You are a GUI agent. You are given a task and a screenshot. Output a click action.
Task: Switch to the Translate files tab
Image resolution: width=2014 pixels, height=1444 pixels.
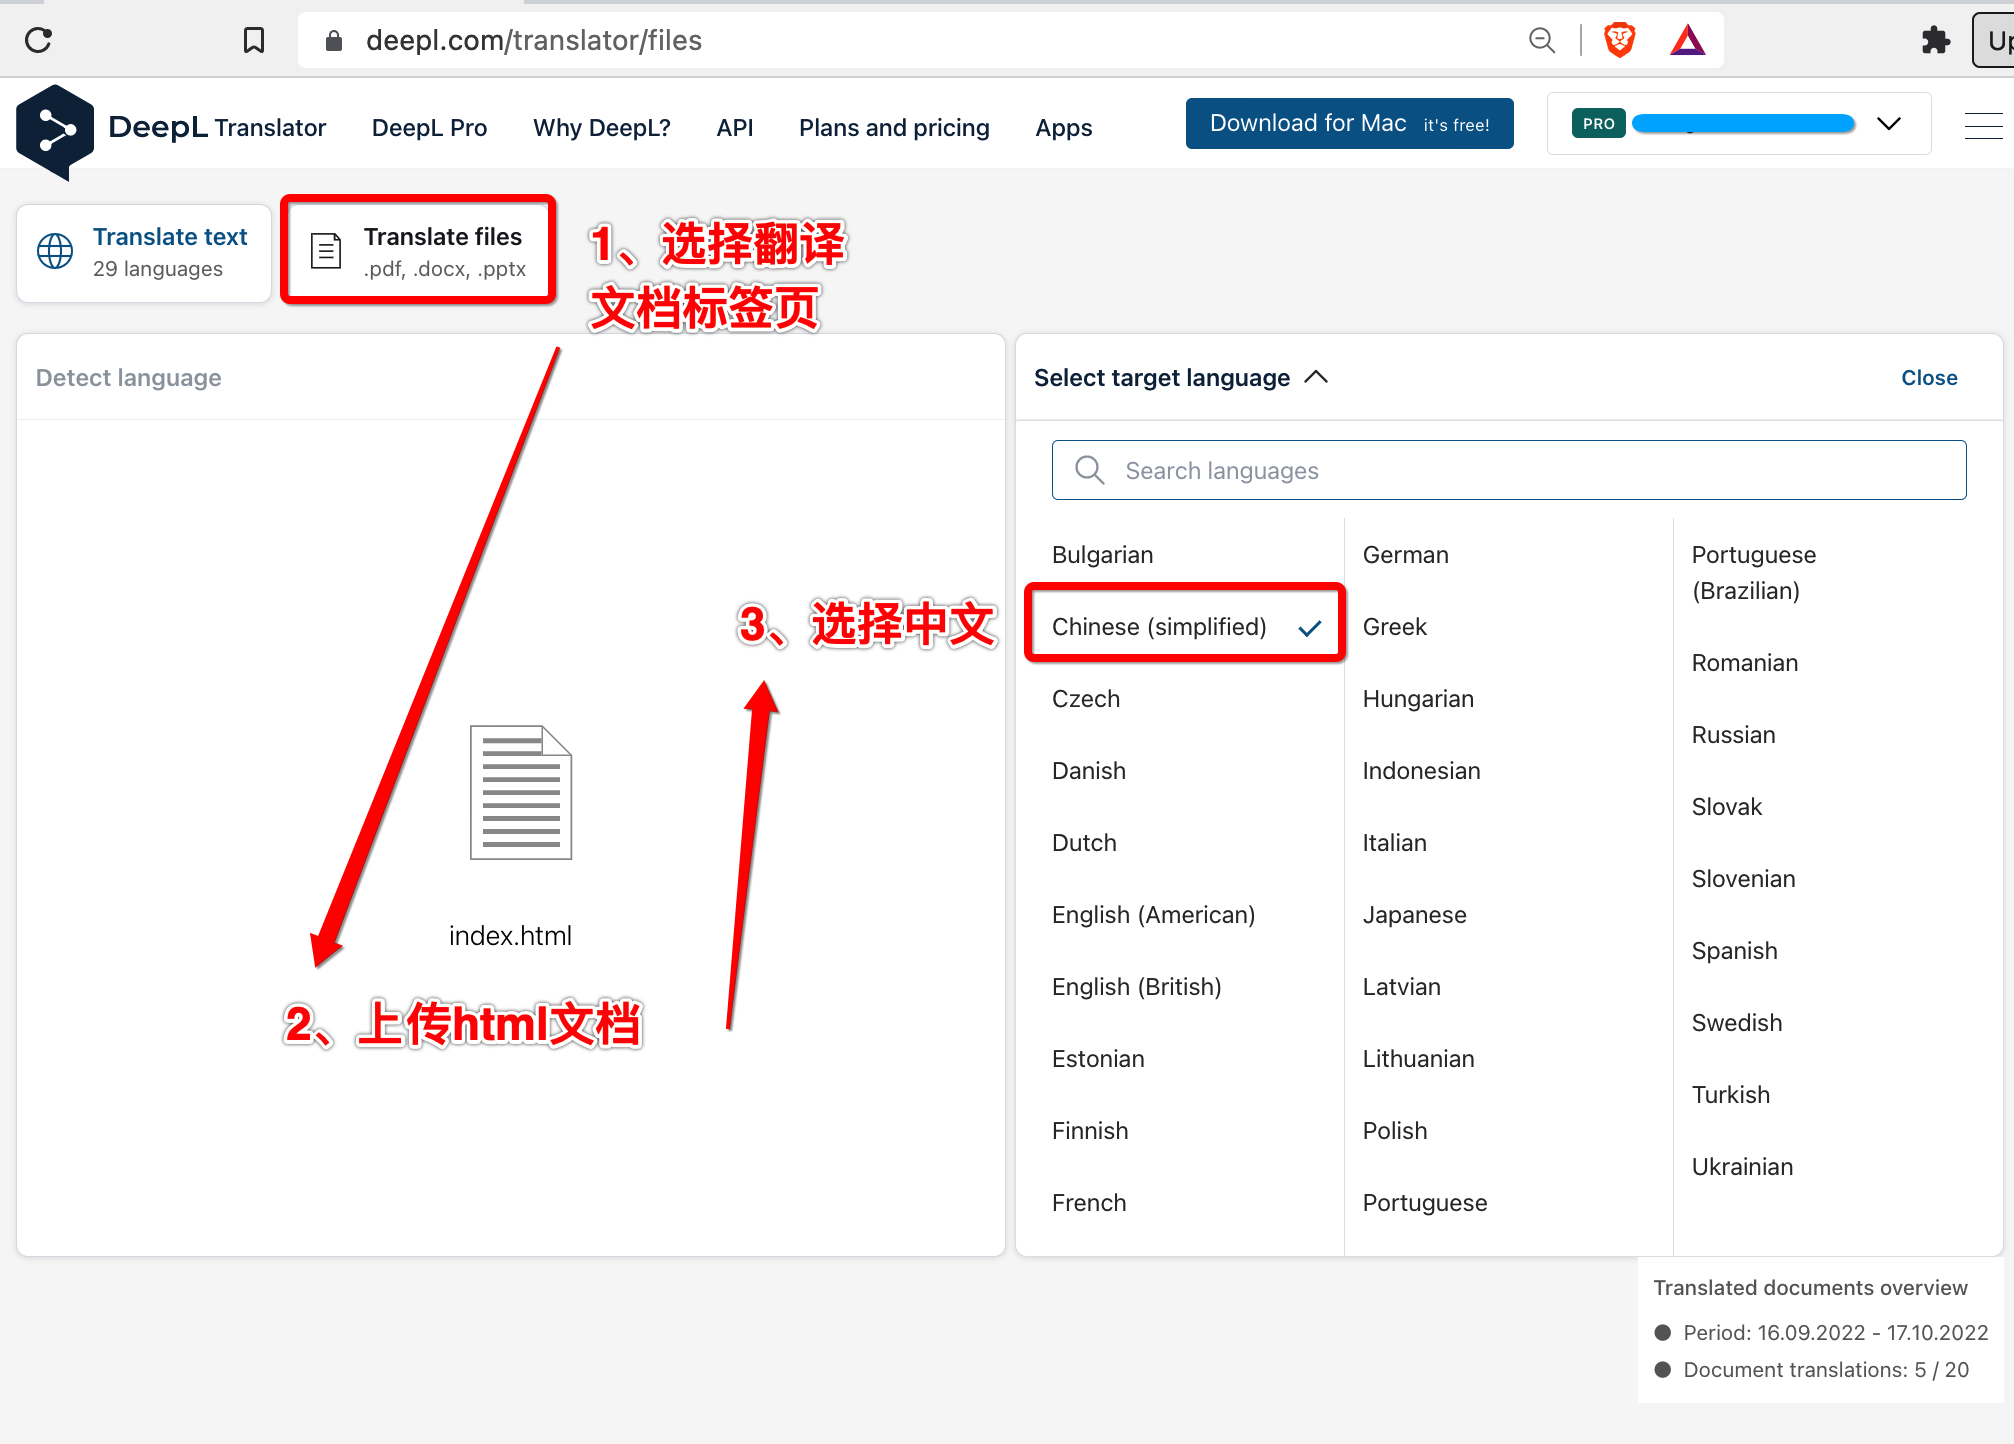[419, 251]
